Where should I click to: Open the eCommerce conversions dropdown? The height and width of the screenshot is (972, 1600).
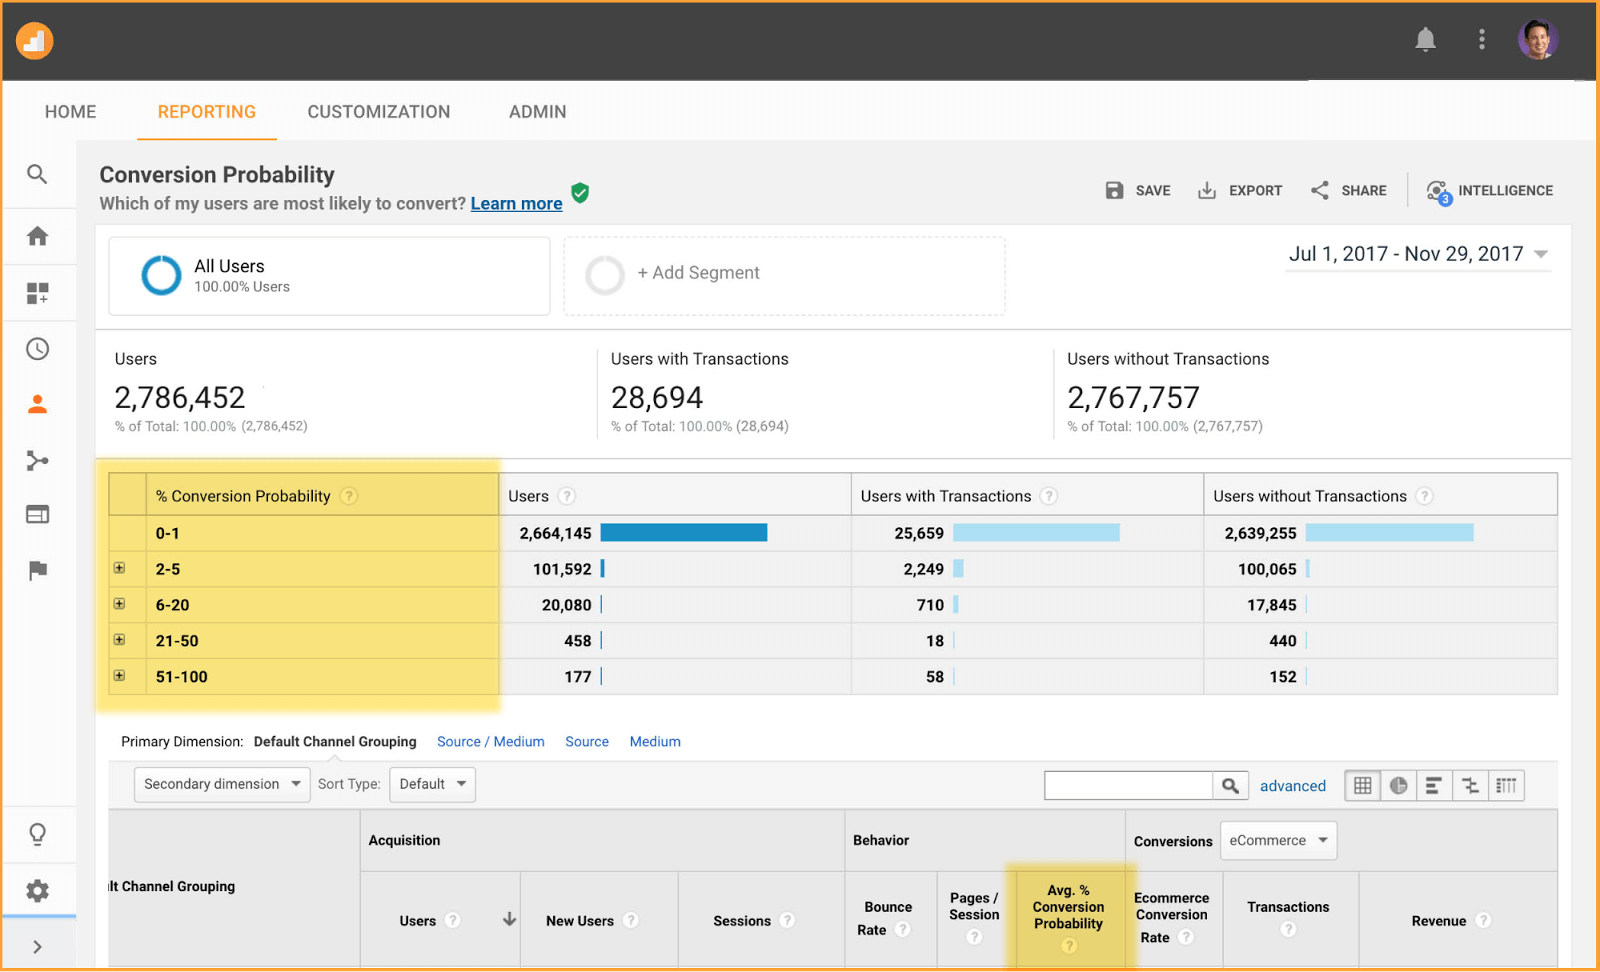(1277, 841)
